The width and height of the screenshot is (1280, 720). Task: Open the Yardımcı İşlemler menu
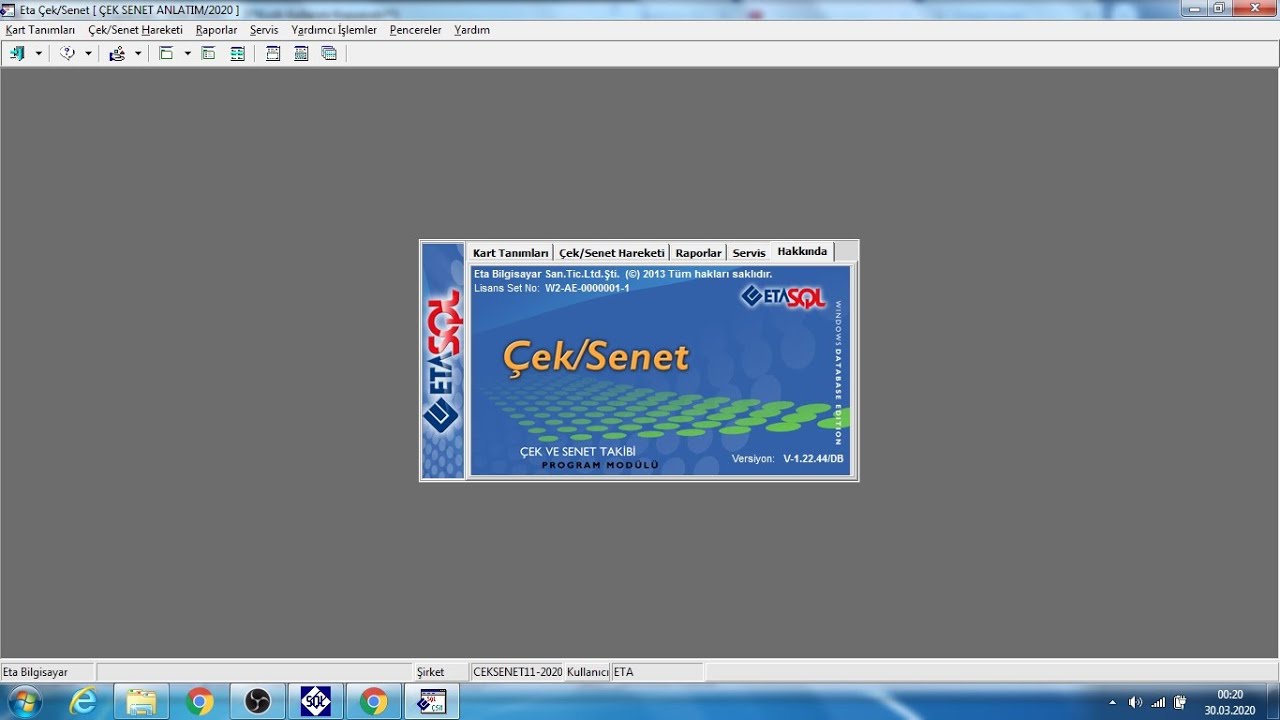click(334, 30)
